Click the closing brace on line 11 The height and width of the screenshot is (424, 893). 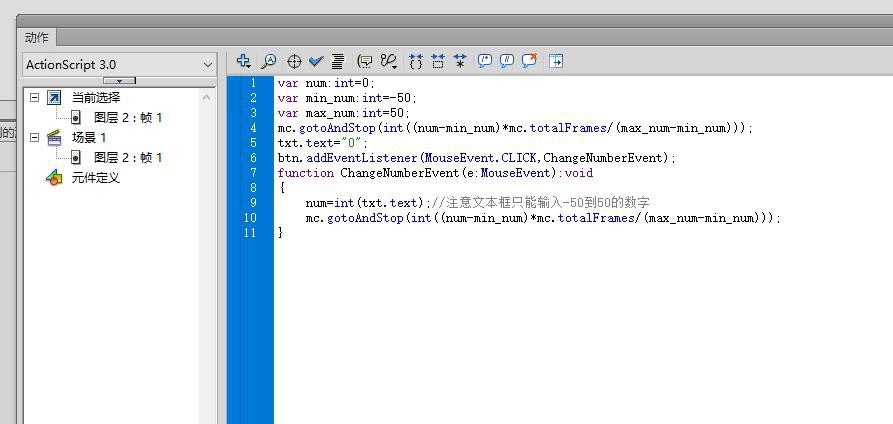(x=280, y=233)
